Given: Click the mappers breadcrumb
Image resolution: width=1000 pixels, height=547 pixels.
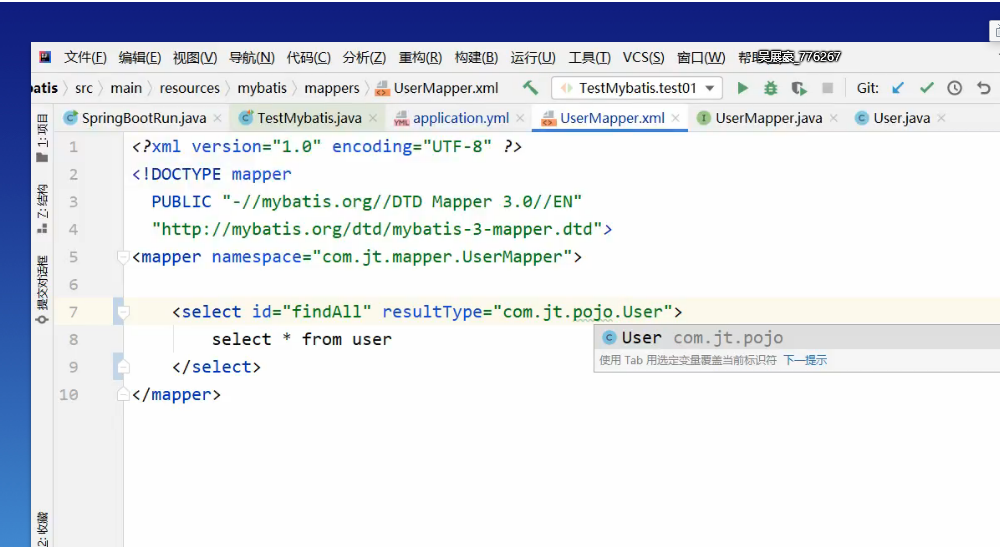Looking at the screenshot, I should 332,88.
